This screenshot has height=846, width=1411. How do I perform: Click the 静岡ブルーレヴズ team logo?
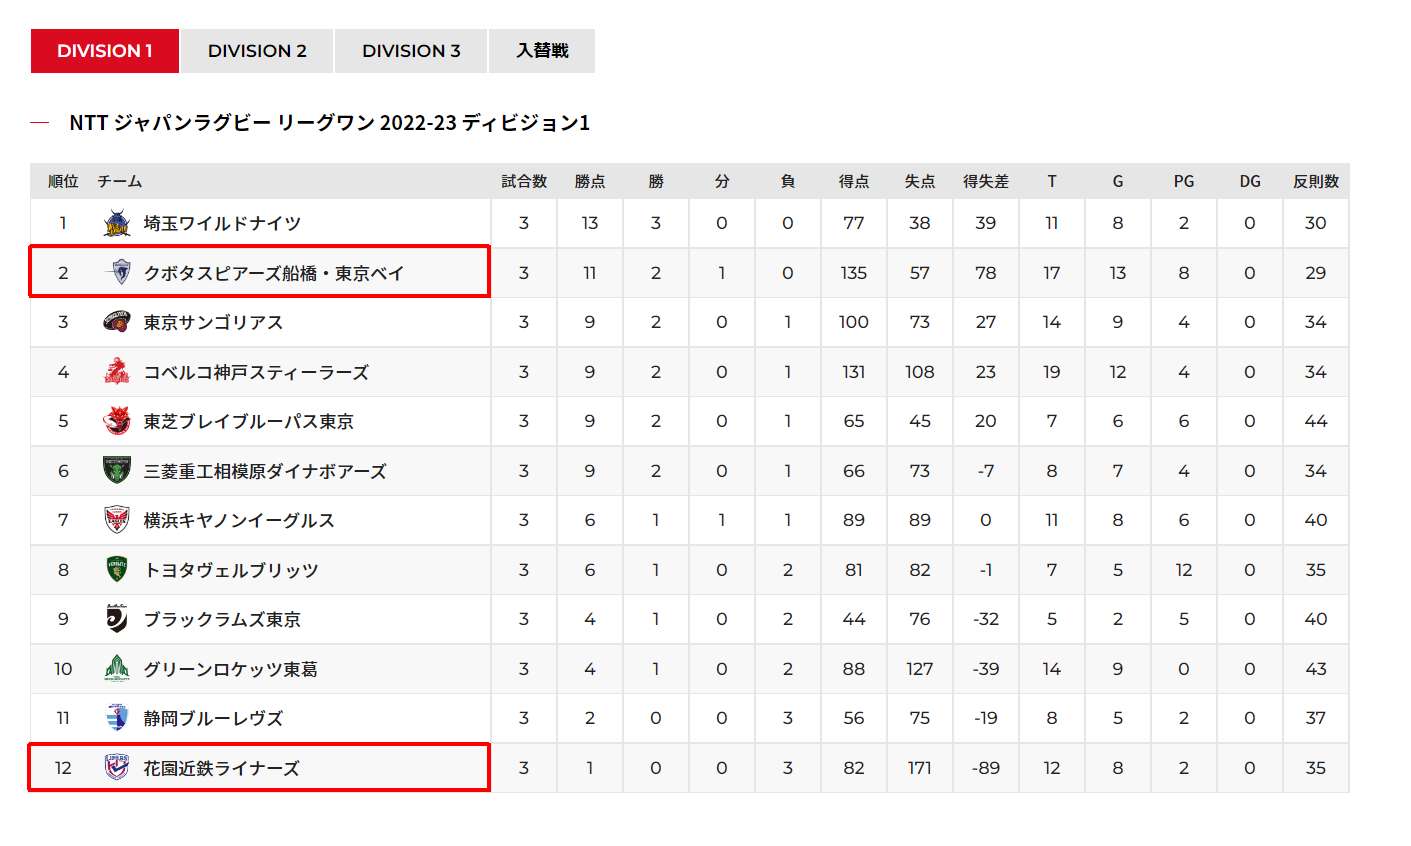(x=117, y=718)
